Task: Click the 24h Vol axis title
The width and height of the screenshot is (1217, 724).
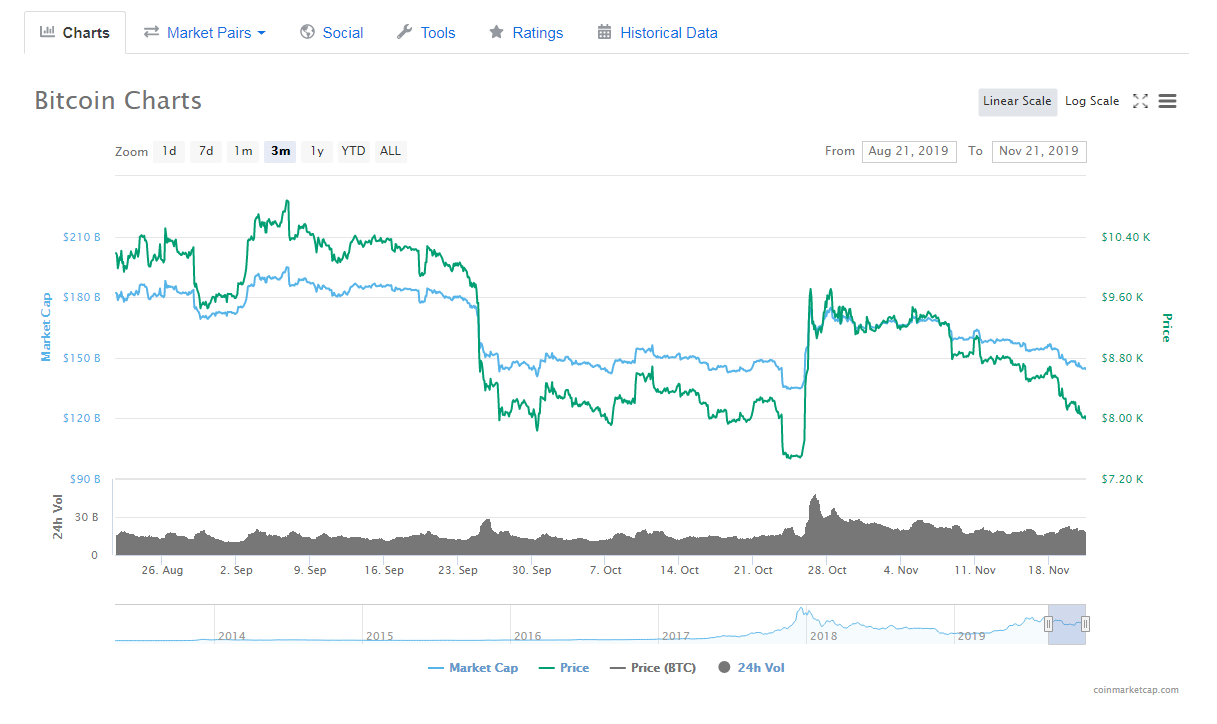Action: point(59,518)
